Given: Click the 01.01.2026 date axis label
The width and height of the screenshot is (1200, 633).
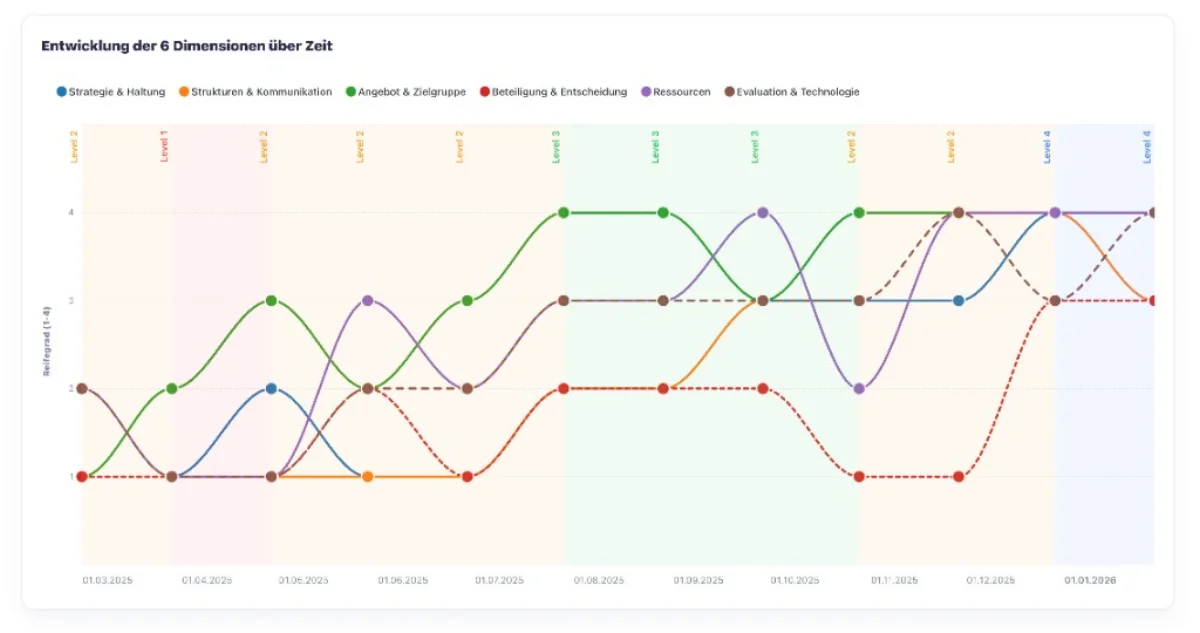Looking at the screenshot, I should (1089, 580).
